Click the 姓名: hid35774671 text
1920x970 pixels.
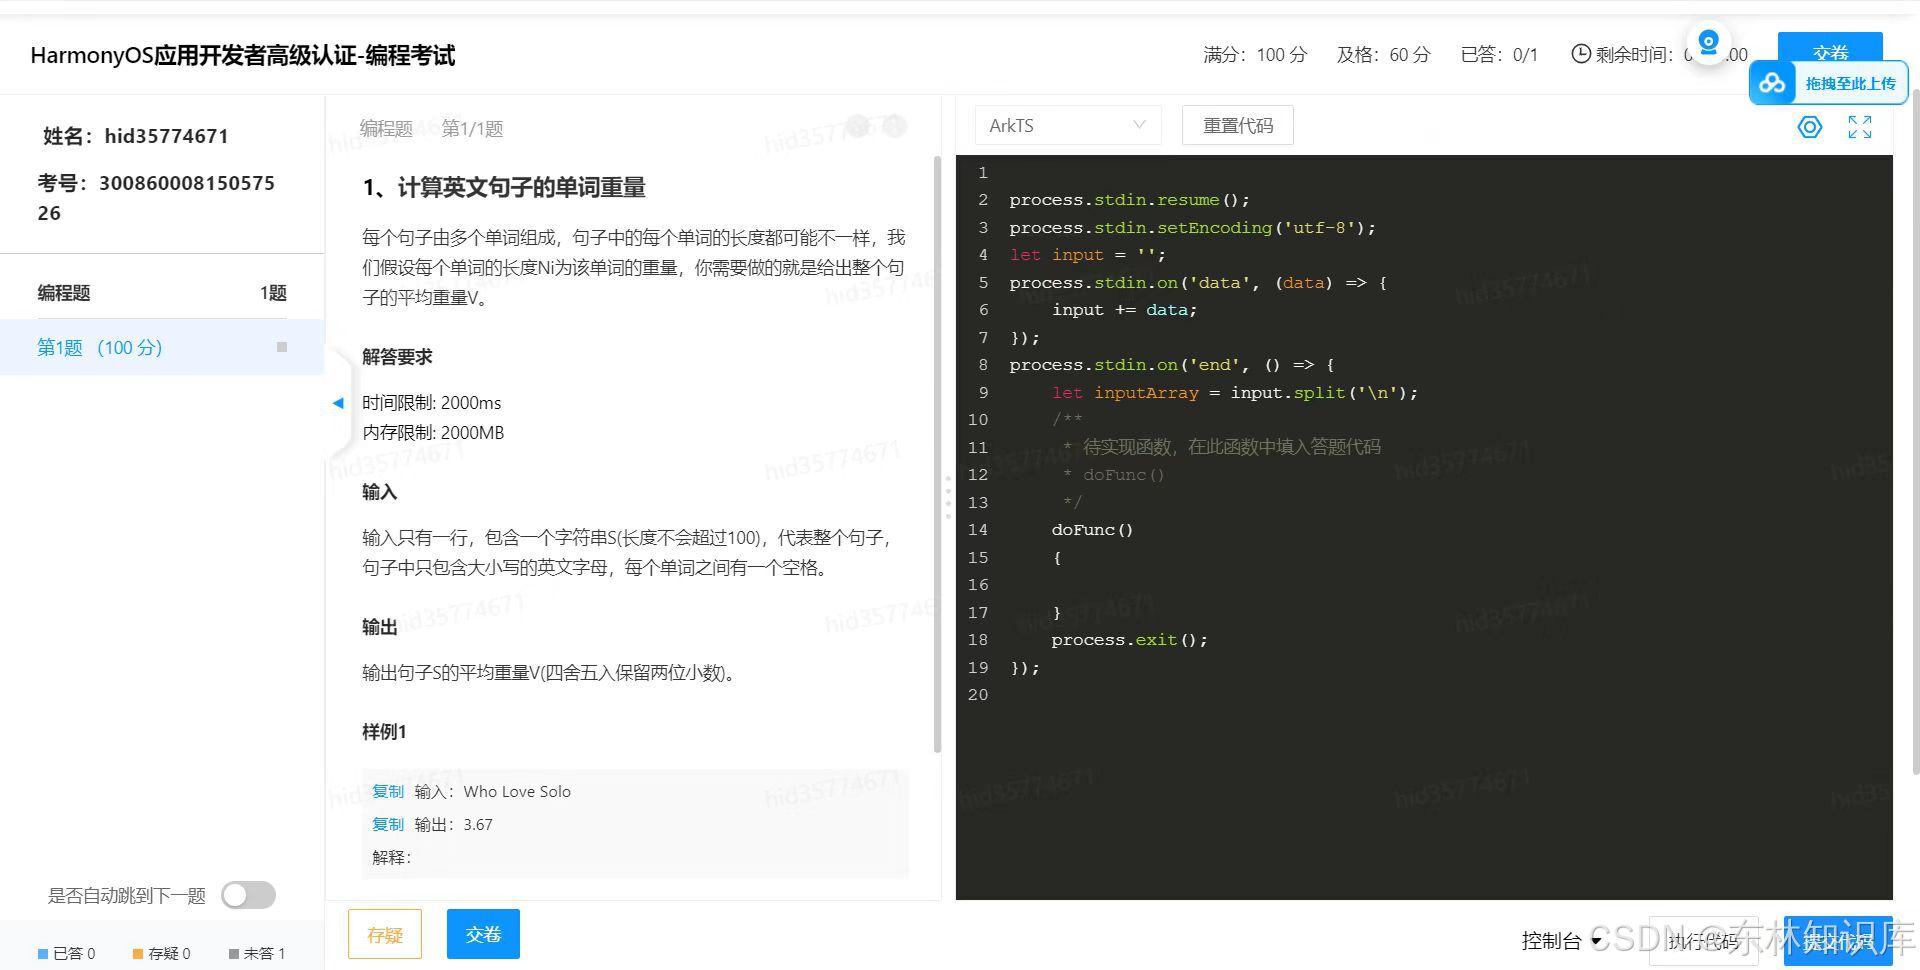coord(136,136)
